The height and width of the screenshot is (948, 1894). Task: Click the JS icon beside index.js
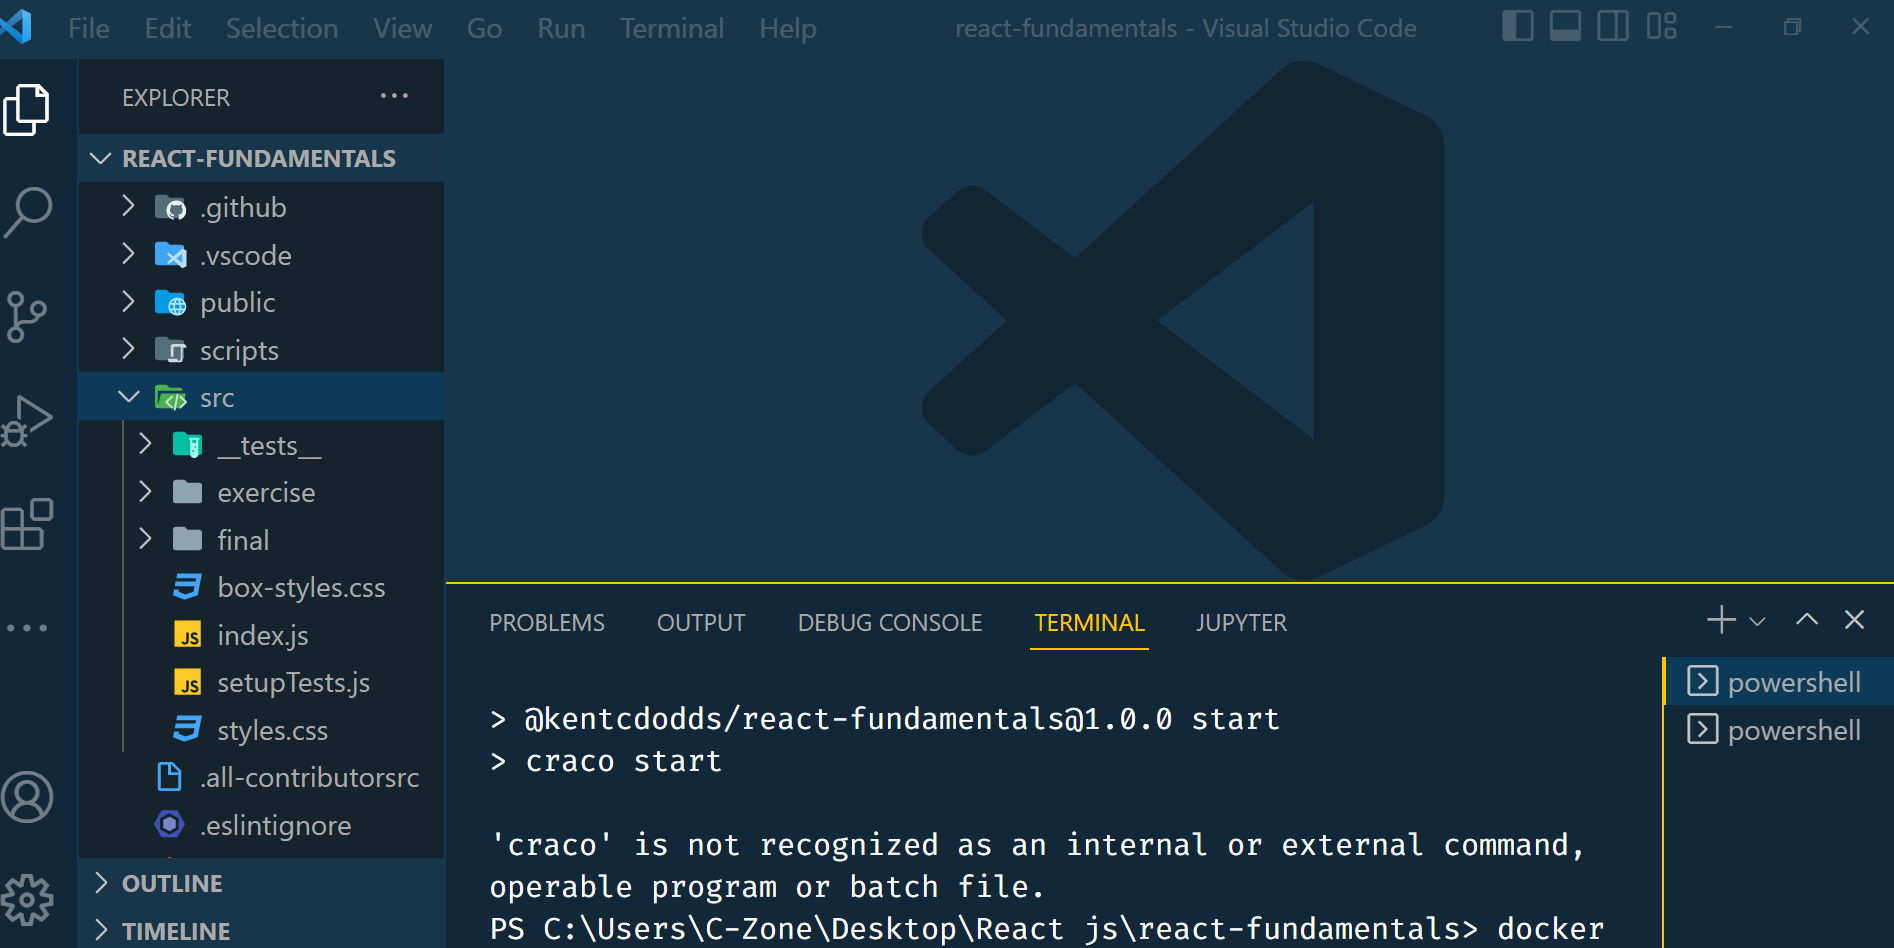click(x=188, y=636)
